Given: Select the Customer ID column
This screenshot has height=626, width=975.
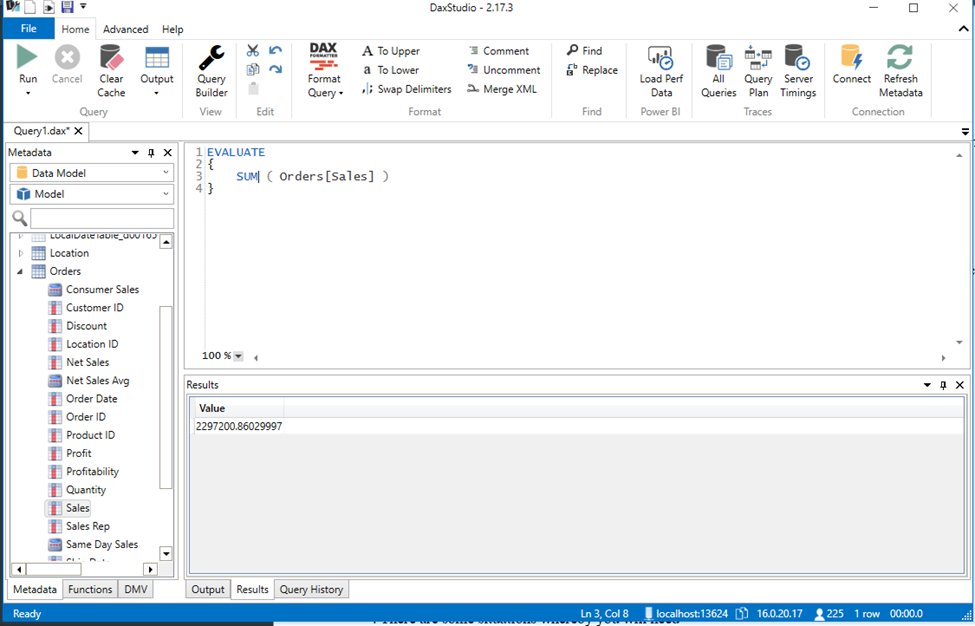Looking at the screenshot, I should click(95, 308).
